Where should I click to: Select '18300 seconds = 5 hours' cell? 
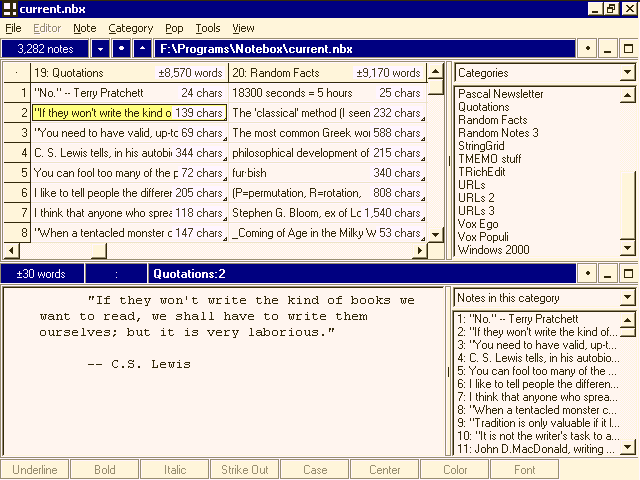[x=327, y=93]
